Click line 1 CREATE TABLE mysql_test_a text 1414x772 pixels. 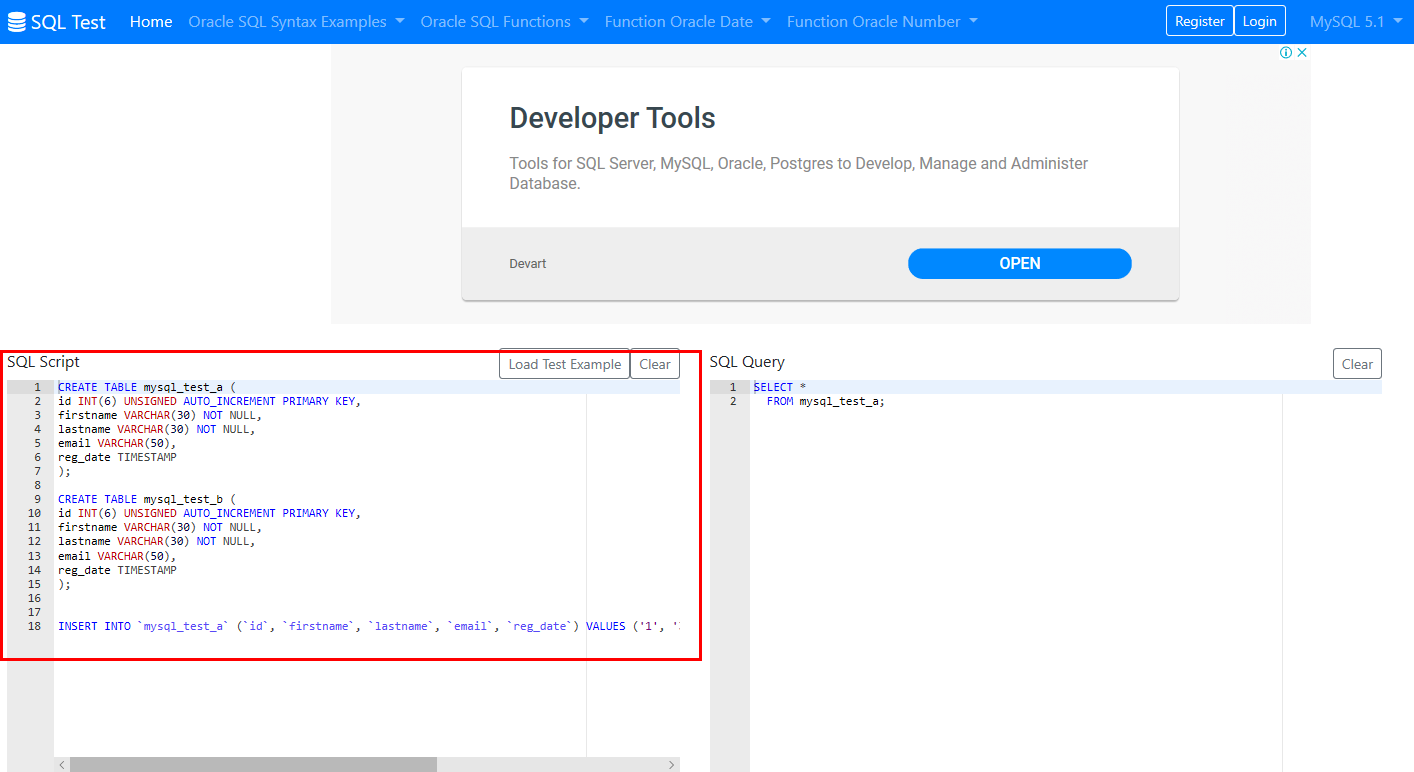pyautogui.click(x=147, y=387)
